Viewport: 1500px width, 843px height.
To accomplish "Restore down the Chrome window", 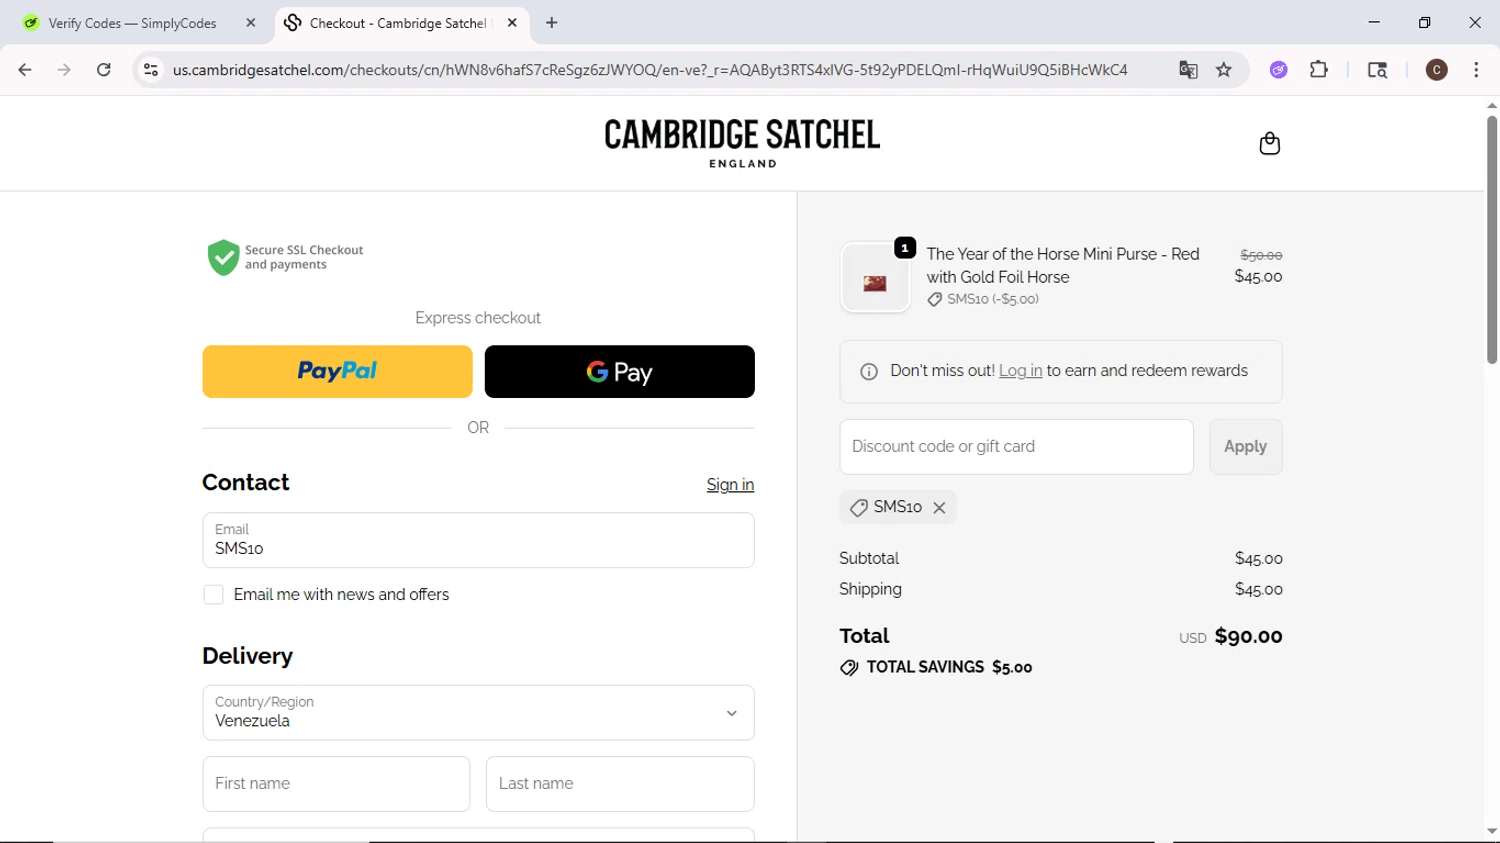I will tap(1424, 22).
